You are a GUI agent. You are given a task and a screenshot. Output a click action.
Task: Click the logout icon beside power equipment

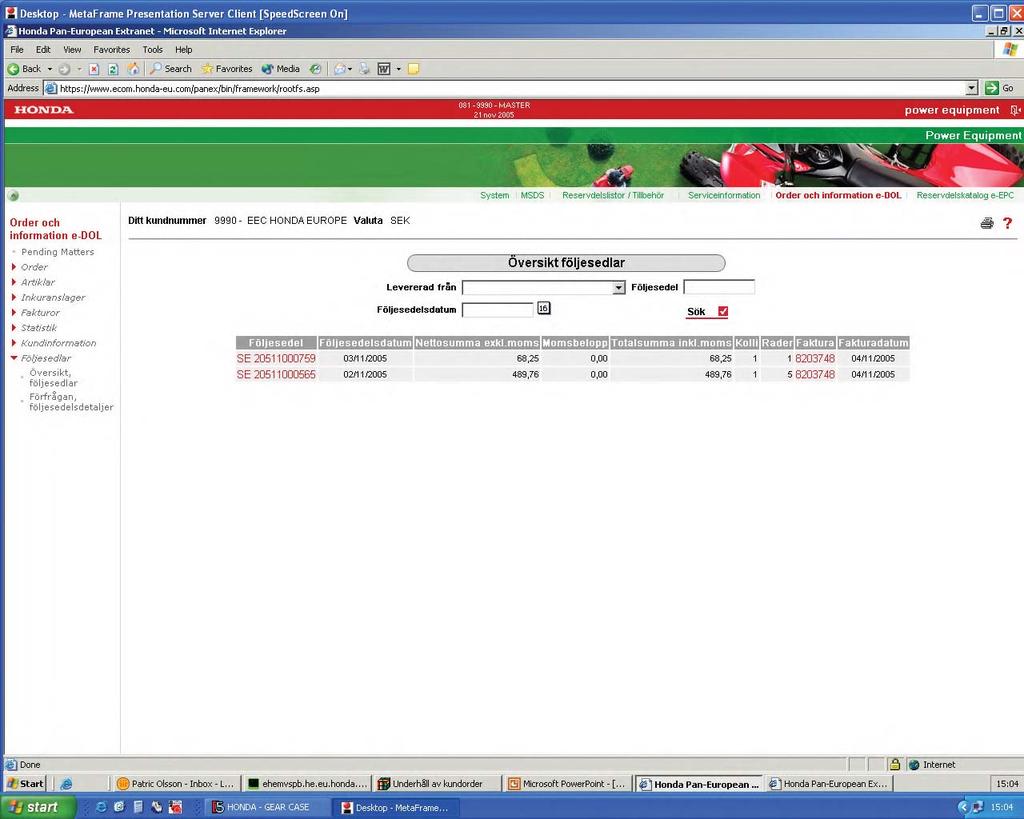point(1014,110)
